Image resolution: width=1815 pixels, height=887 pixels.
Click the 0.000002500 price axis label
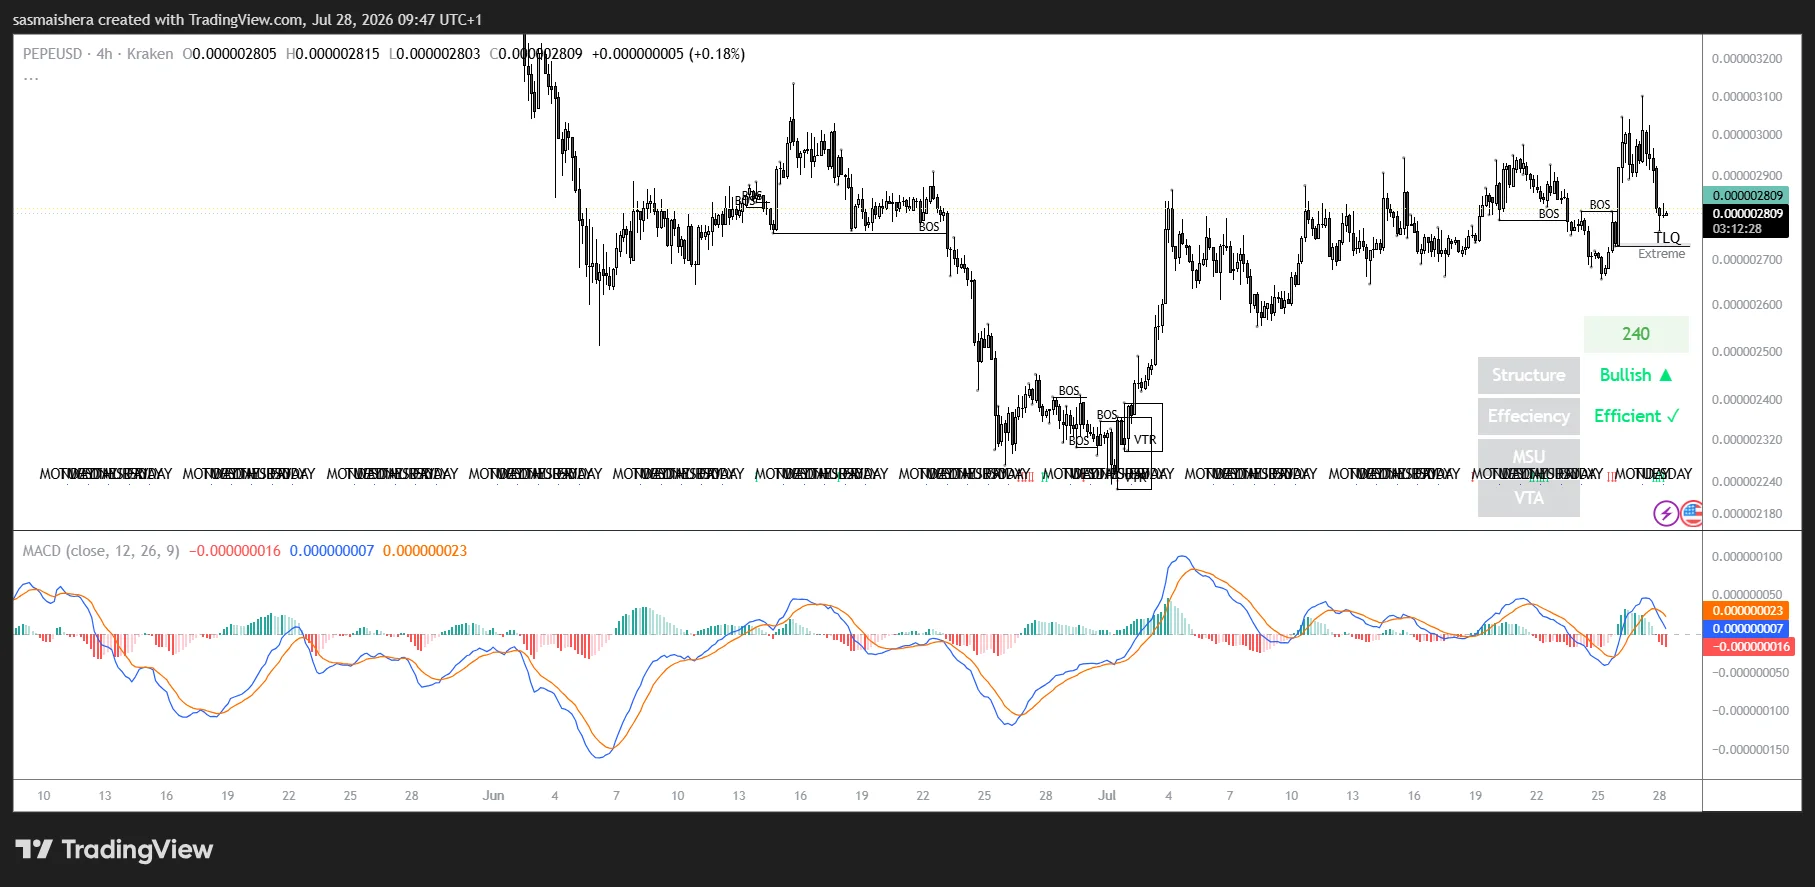1747,352
